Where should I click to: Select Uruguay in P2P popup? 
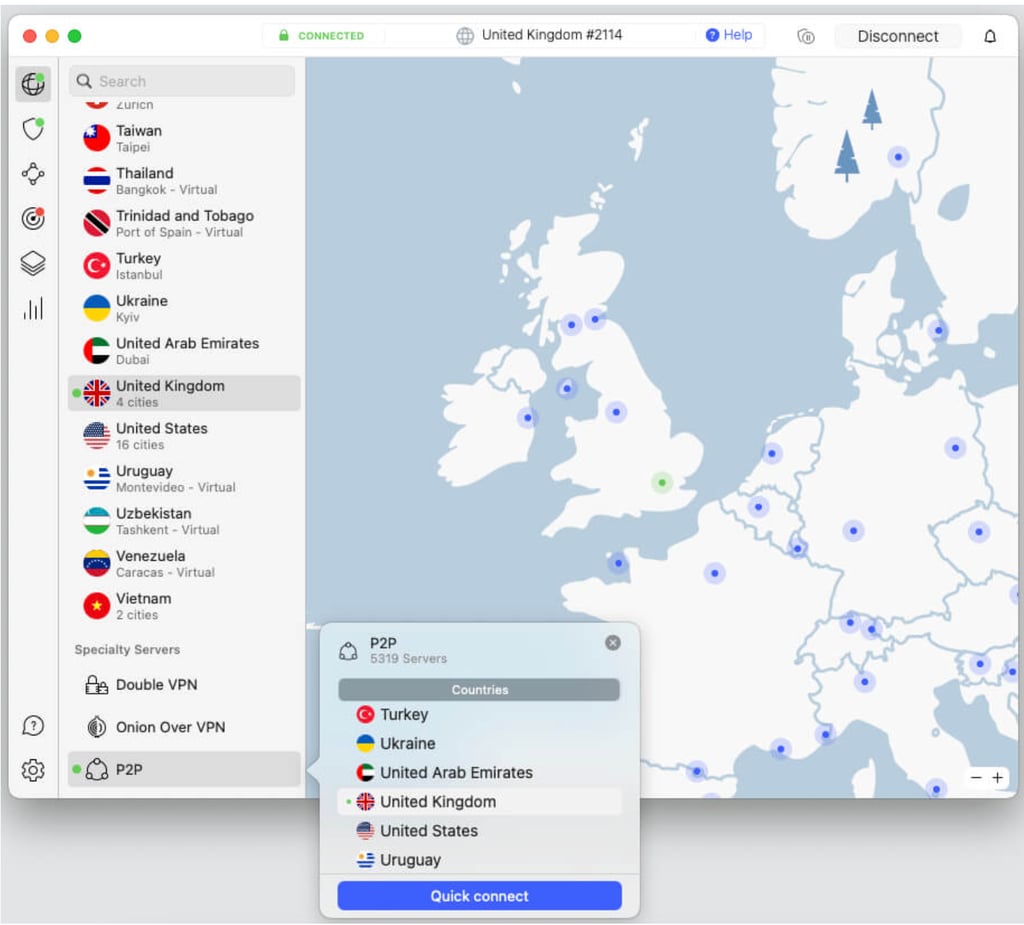[479, 860]
